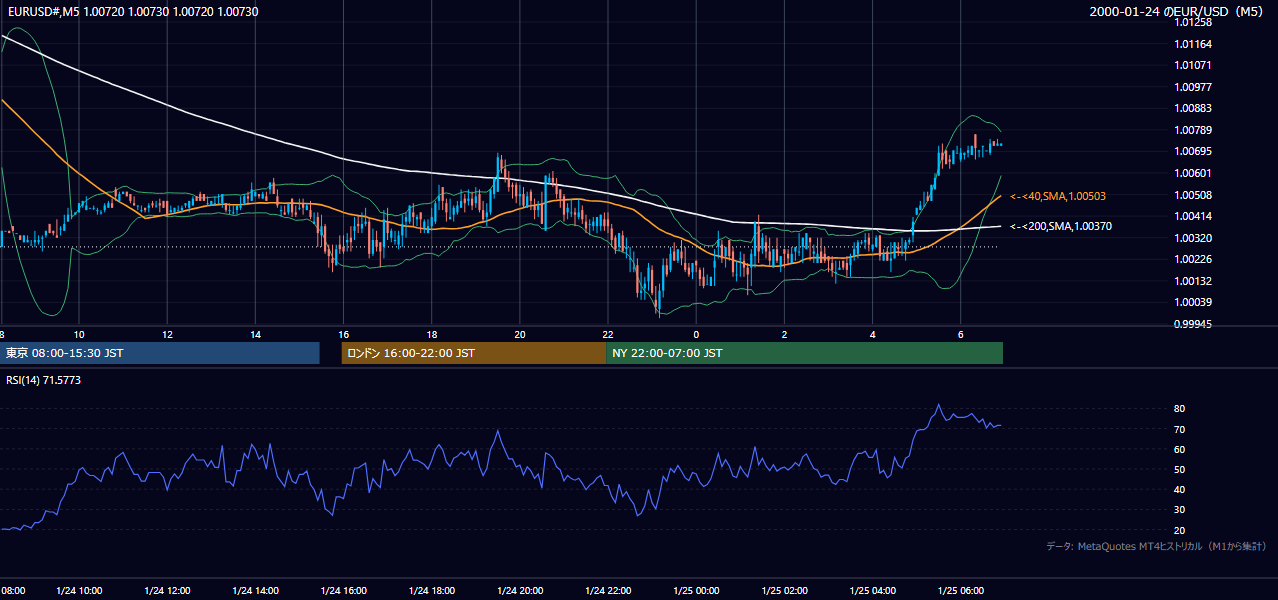
Task: Click price level 1.00132 on axis
Action: (1193, 281)
